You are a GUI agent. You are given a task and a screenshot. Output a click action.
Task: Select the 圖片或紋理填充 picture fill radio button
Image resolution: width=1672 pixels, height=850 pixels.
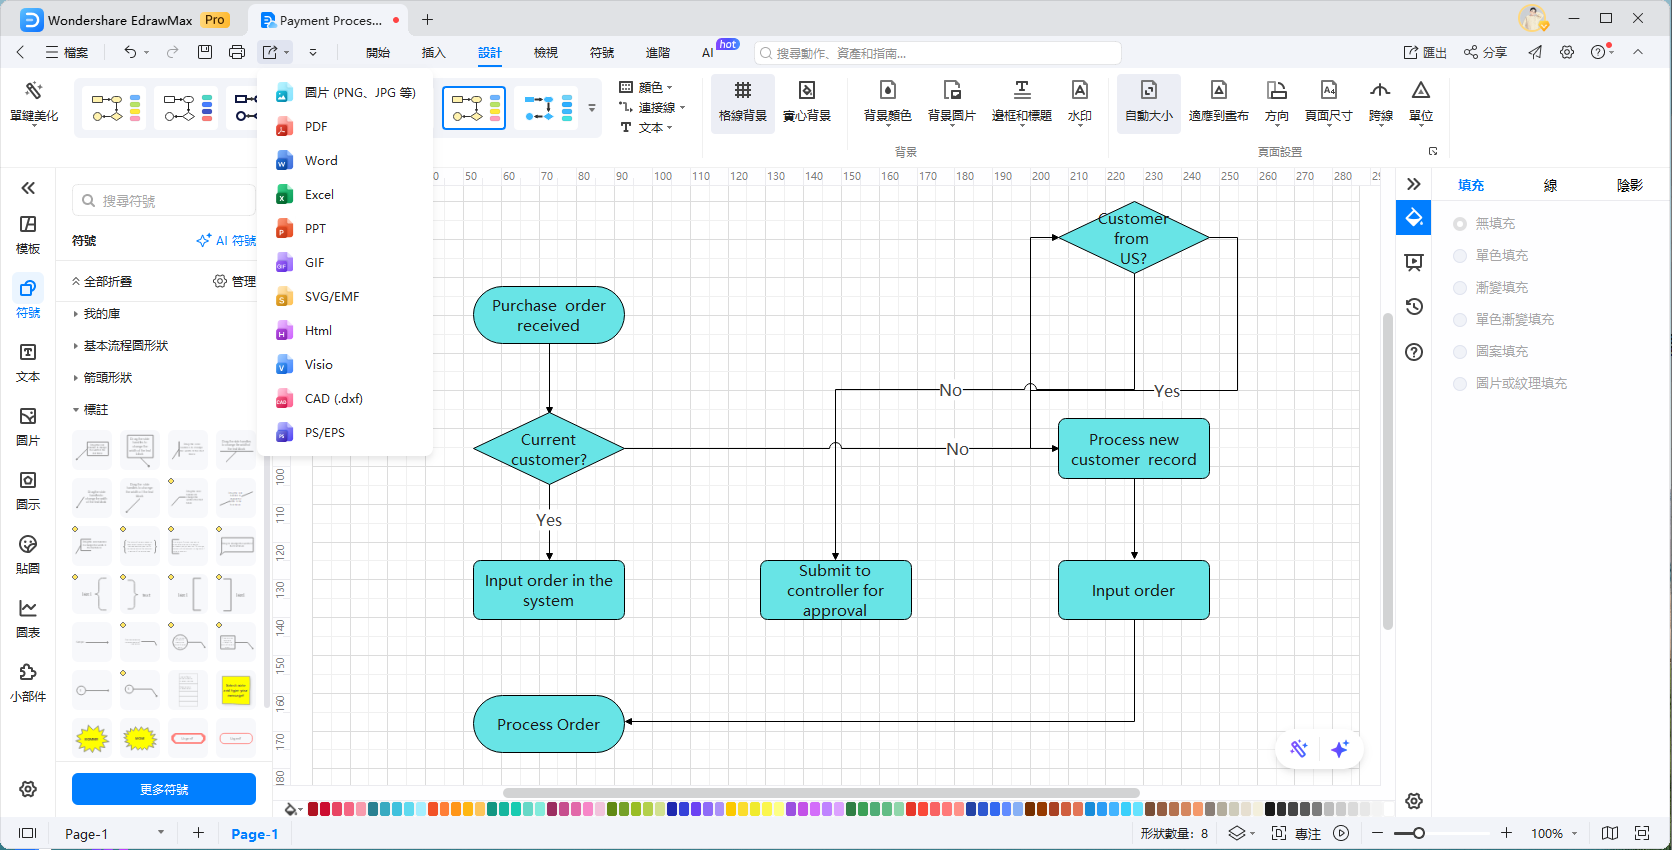click(x=1460, y=384)
